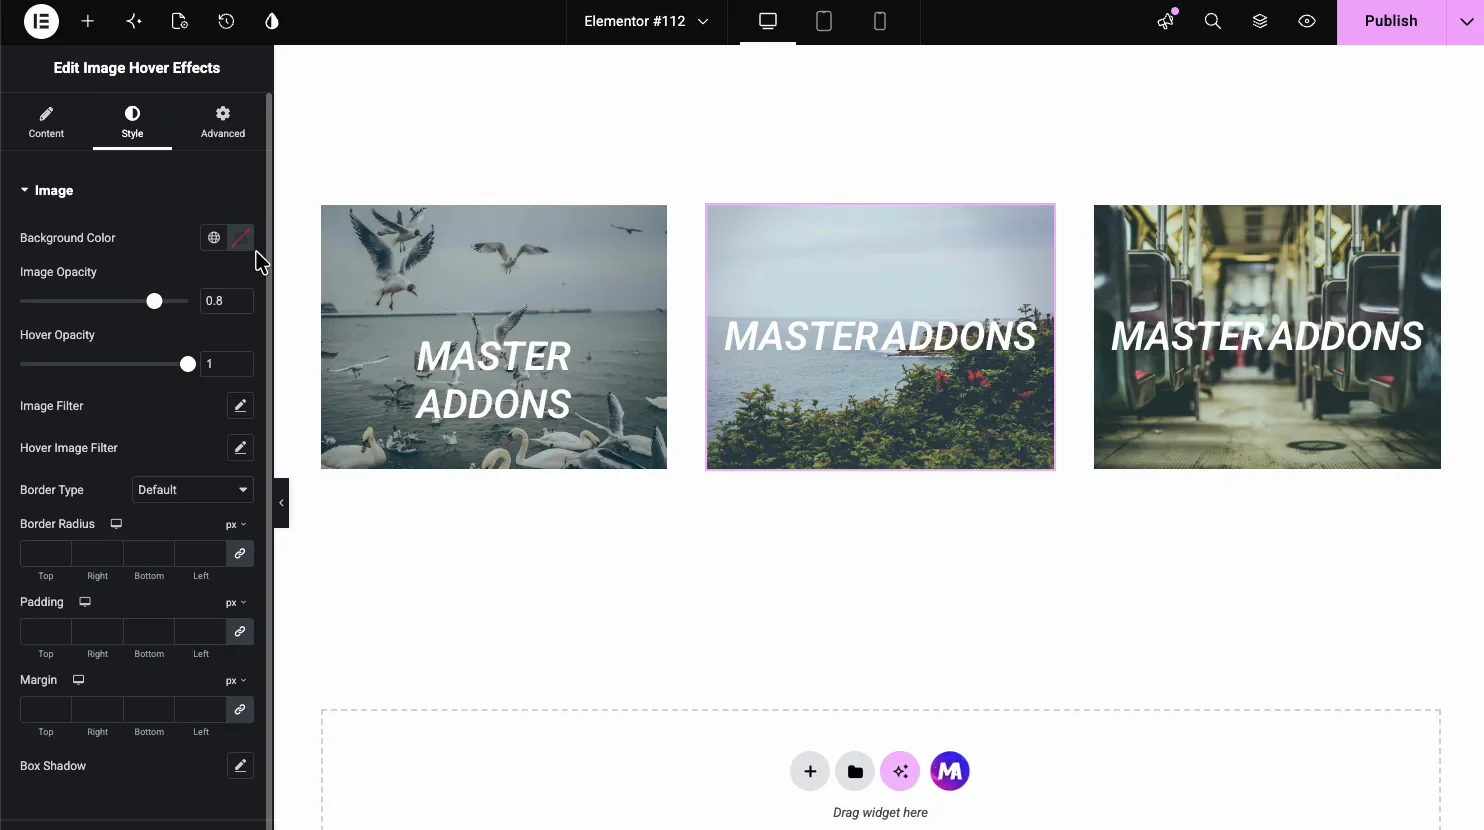Toggle Margin linked values

[x=240, y=710]
